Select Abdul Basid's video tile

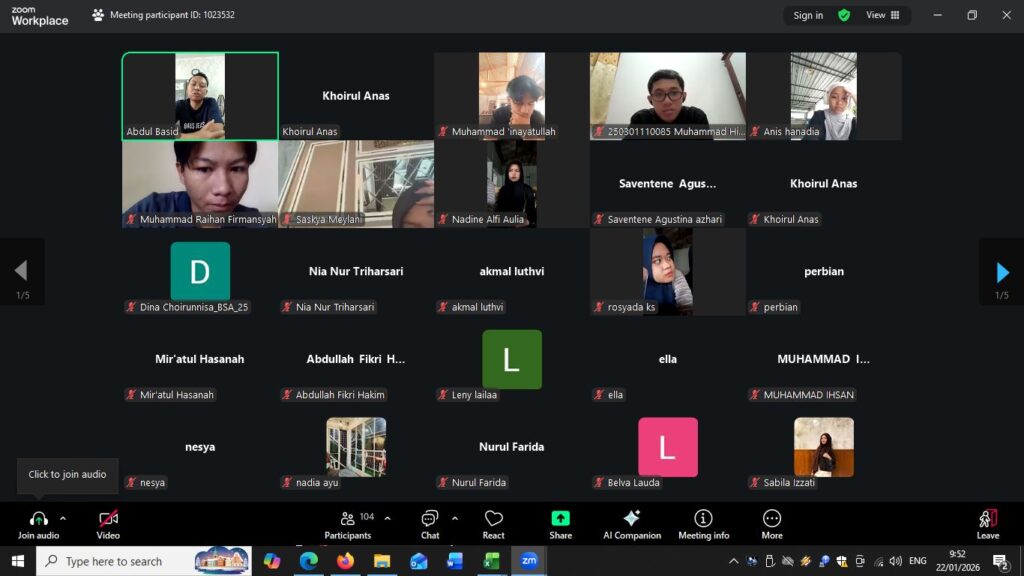click(200, 96)
